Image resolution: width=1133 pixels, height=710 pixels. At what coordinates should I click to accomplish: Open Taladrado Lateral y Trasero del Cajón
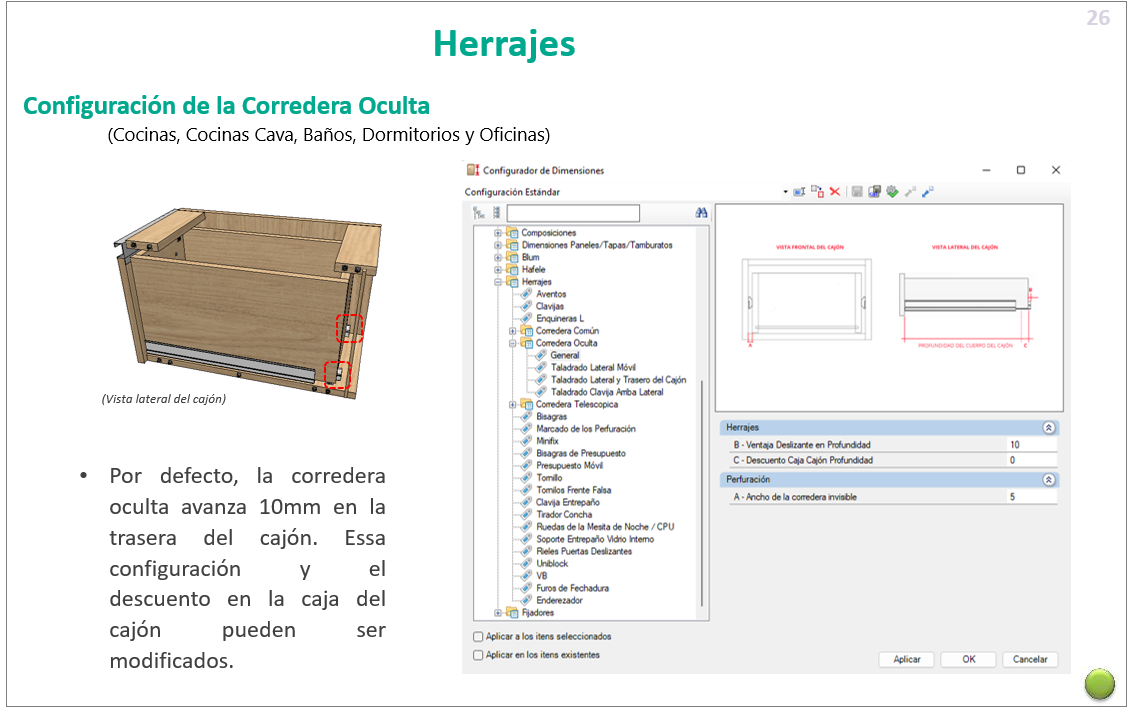tap(619, 380)
